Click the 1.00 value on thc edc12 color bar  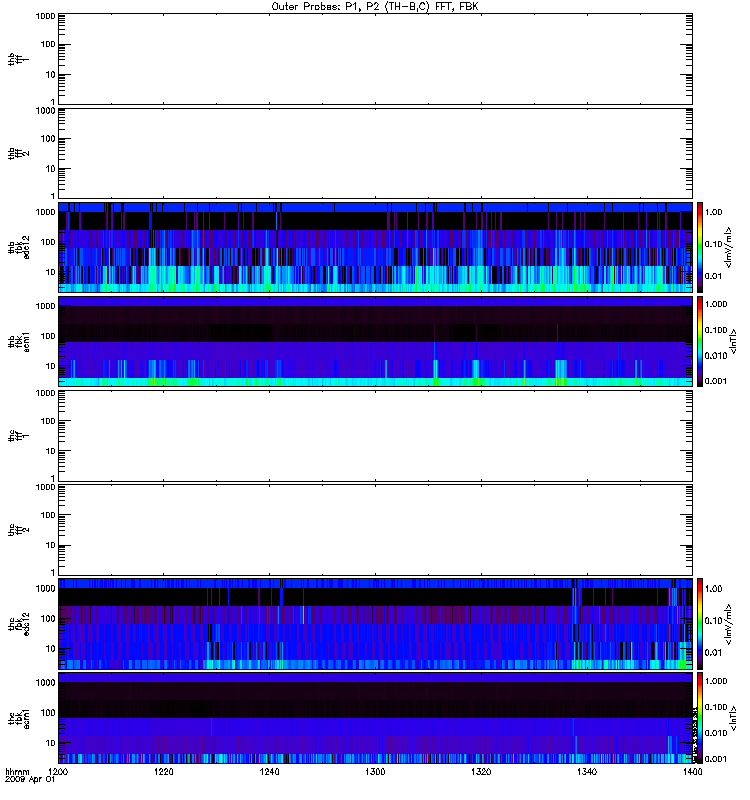714,589
